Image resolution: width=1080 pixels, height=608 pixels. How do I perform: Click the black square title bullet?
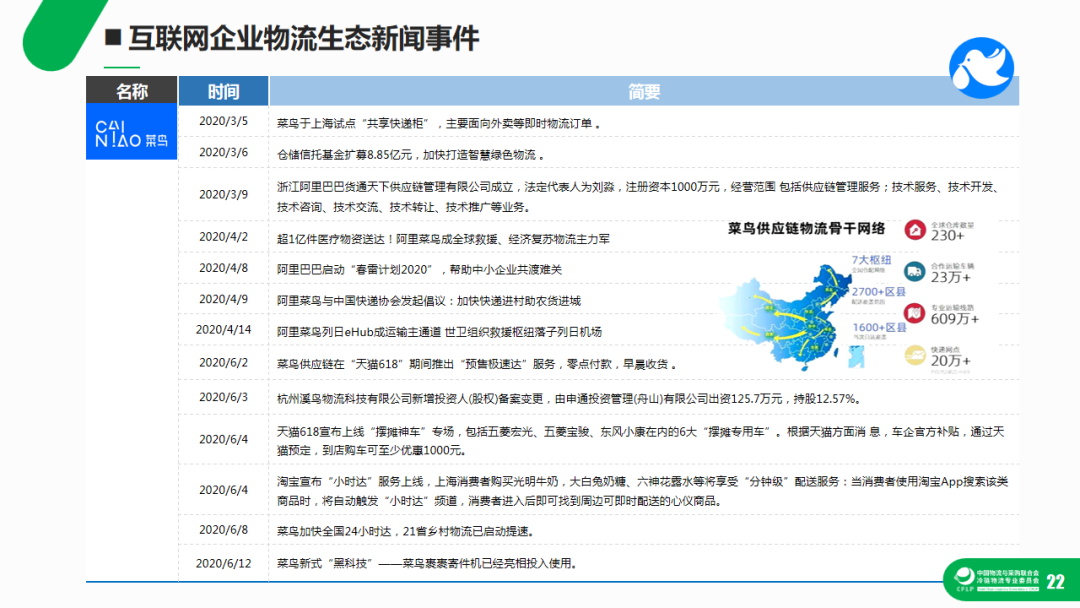pyautogui.click(x=113, y=39)
